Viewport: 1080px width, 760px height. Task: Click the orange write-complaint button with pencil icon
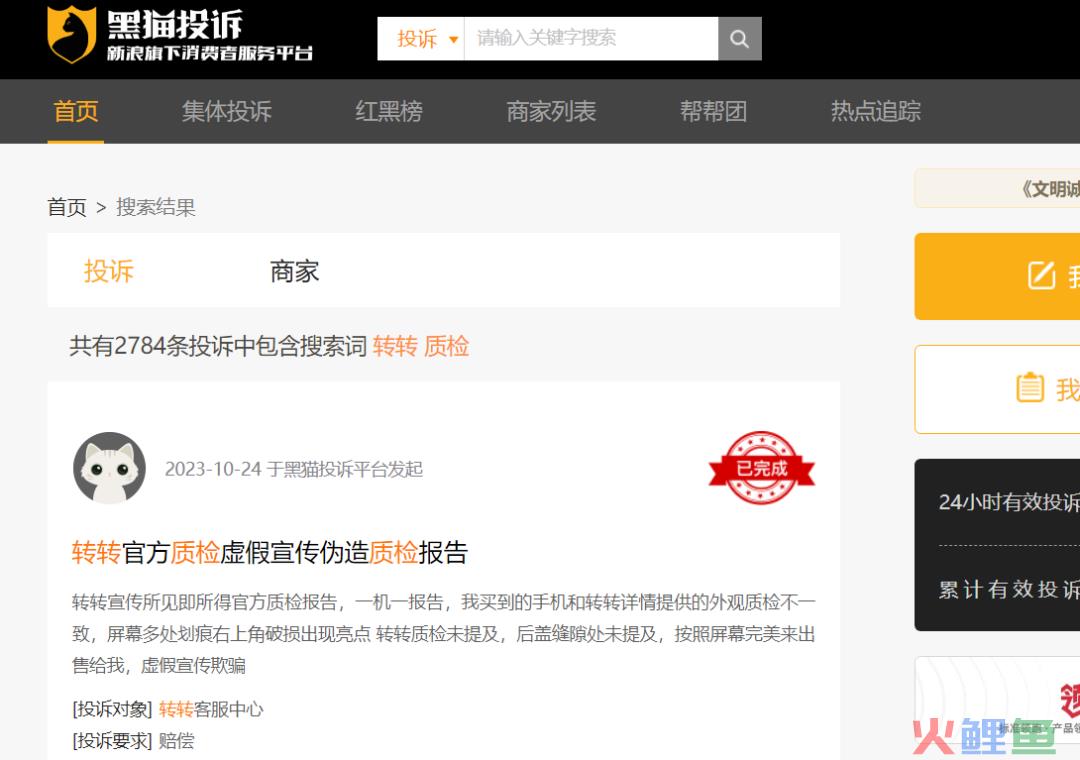pos(997,276)
